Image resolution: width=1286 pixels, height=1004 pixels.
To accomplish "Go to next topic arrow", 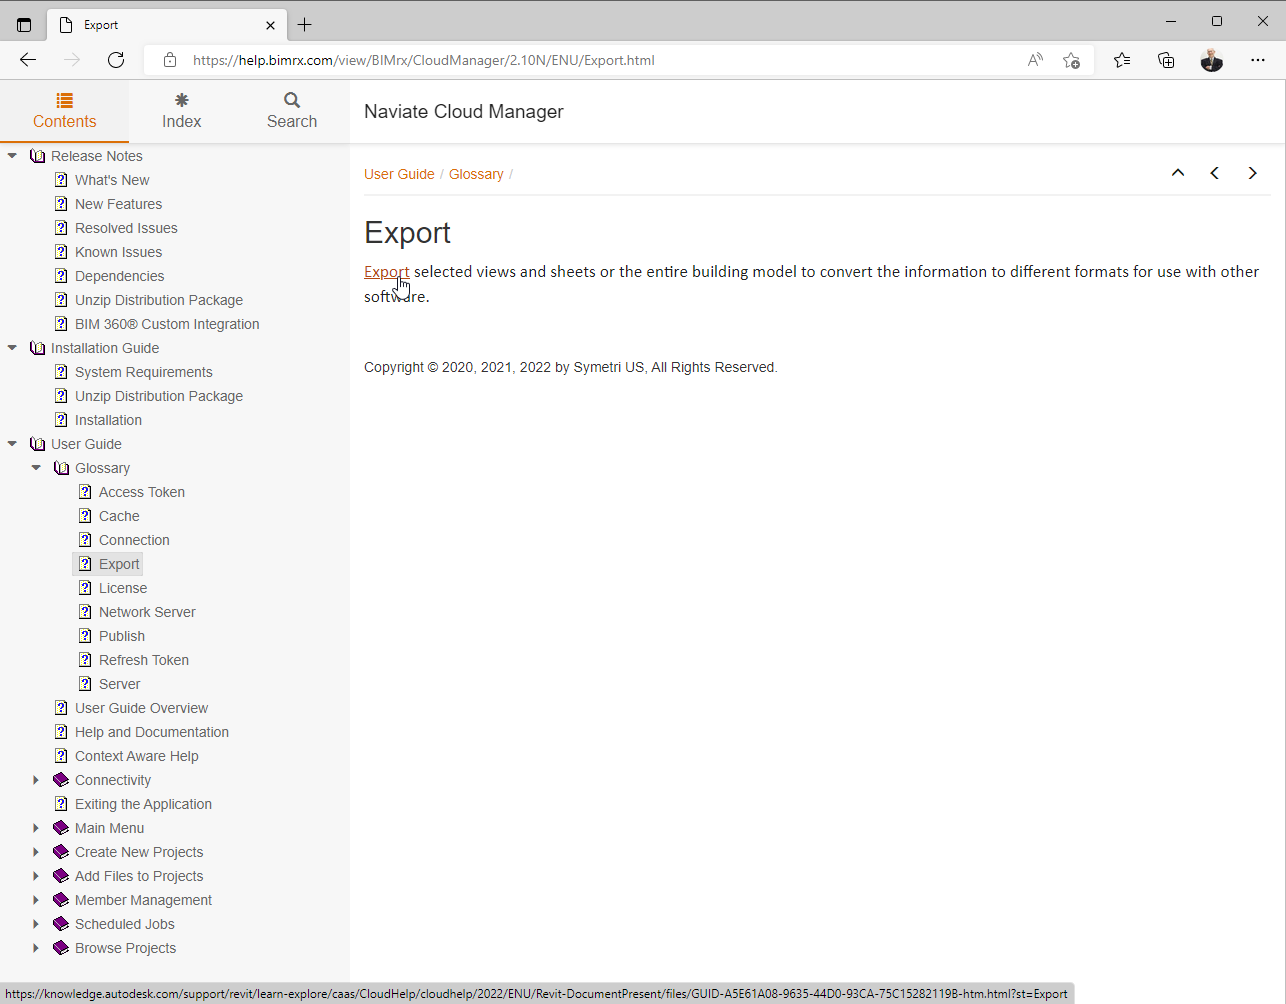I will point(1252,173).
